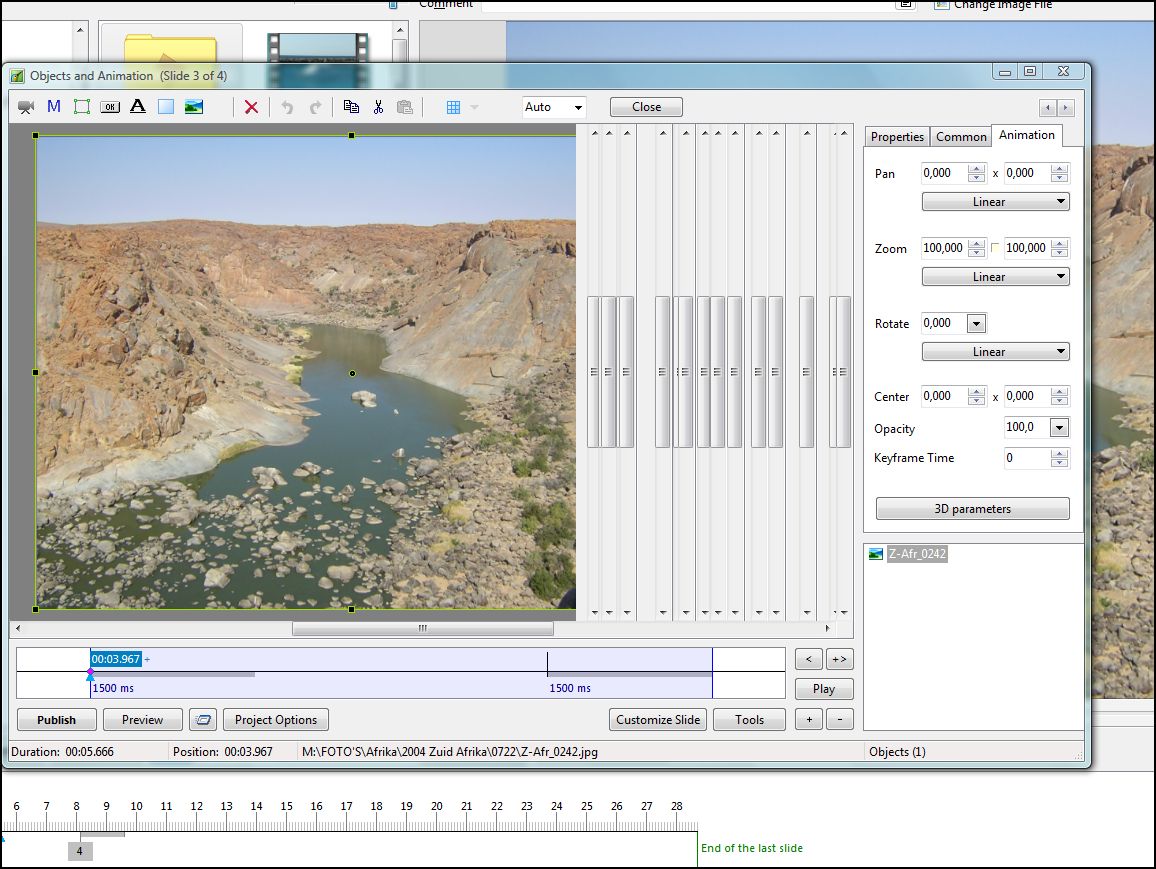1156x869 pixels.
Task: Select the Mask (M) tool
Action: [x=54, y=107]
